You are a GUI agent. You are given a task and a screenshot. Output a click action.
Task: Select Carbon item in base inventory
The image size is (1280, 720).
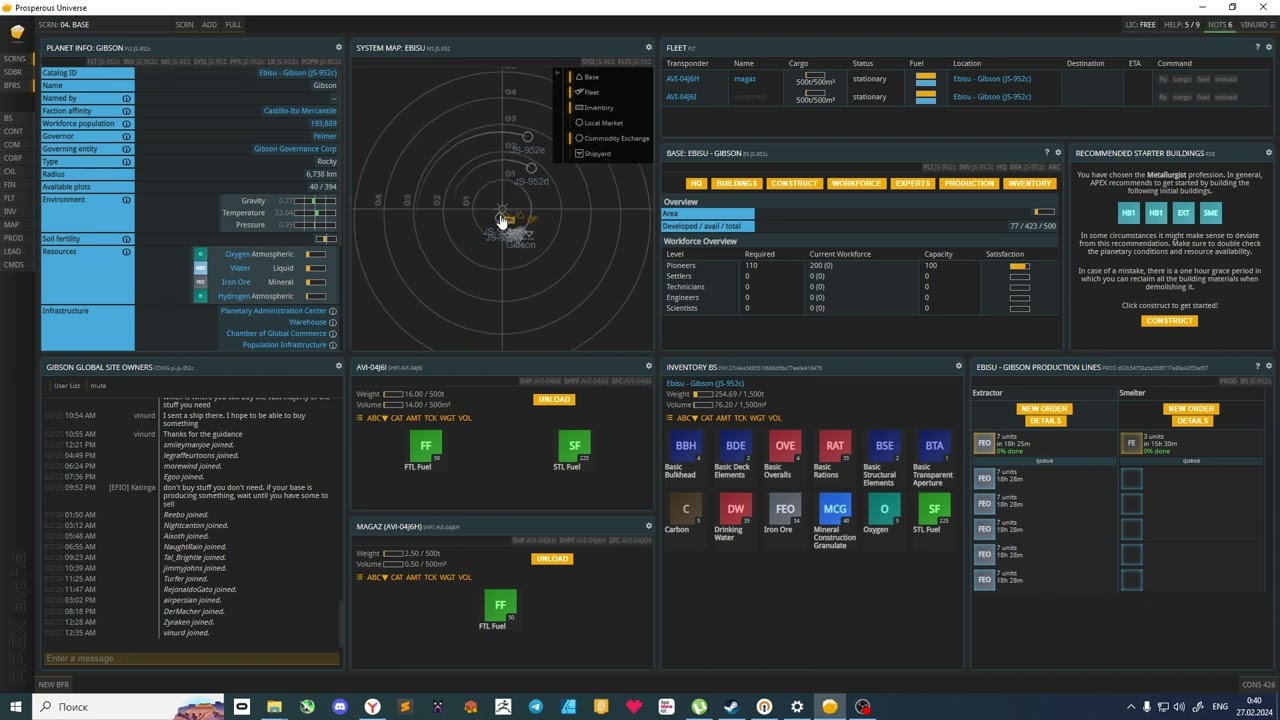coord(686,510)
